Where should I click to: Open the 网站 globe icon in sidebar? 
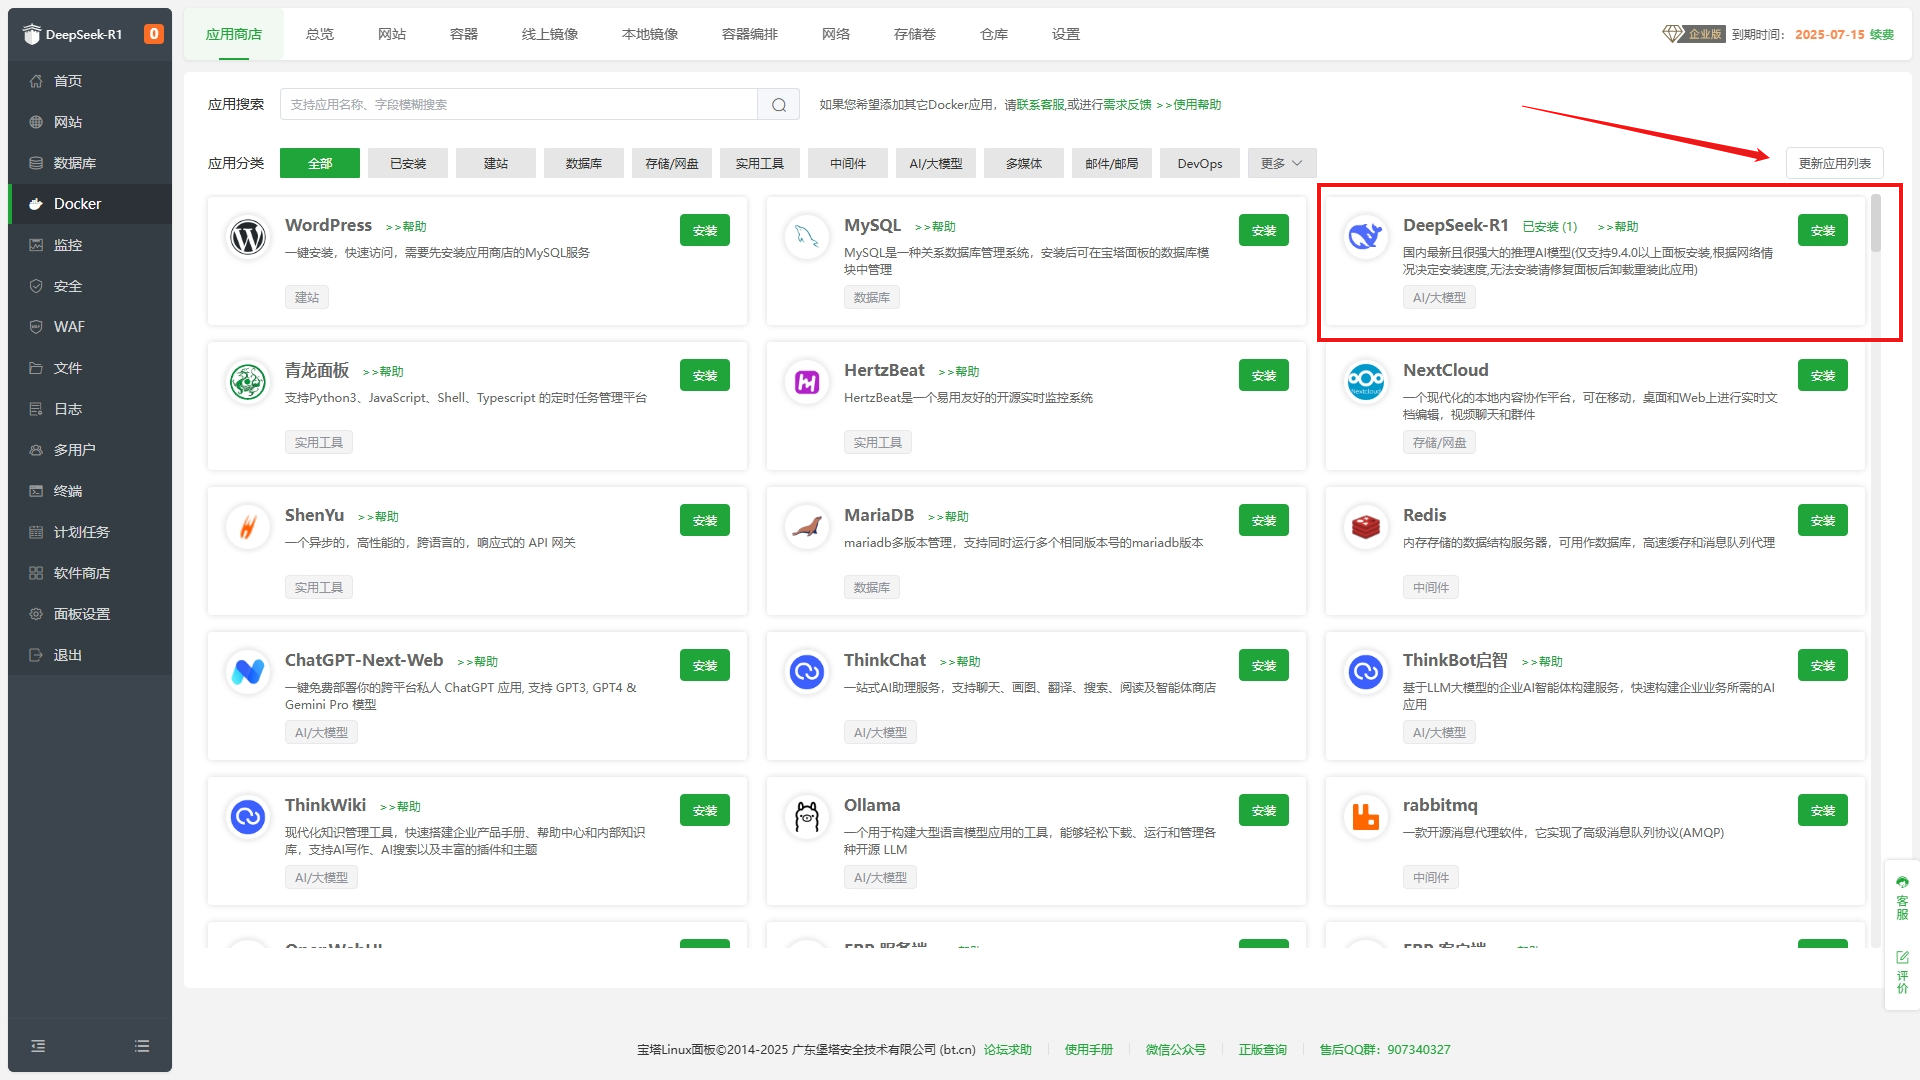[36, 122]
